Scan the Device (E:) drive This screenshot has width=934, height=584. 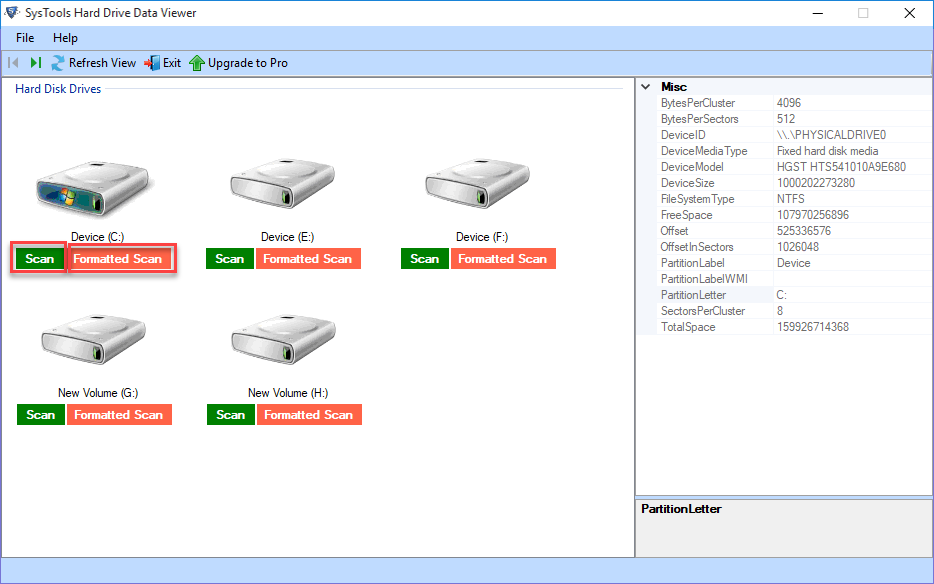point(230,259)
